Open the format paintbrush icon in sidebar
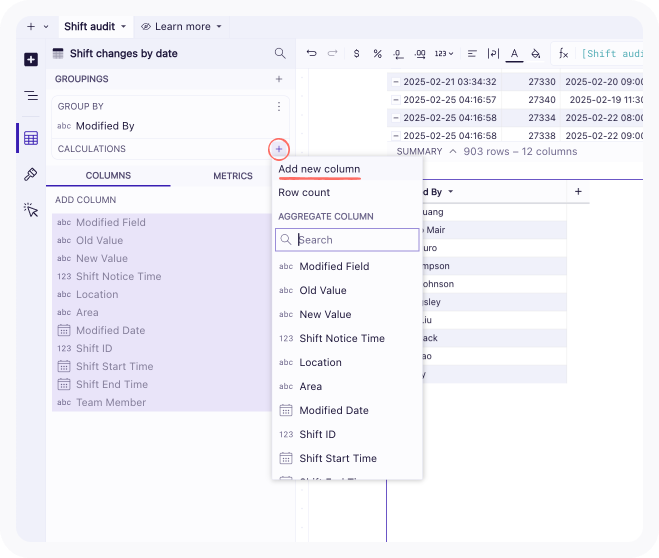Screen dimensions: 659x558 (31, 174)
